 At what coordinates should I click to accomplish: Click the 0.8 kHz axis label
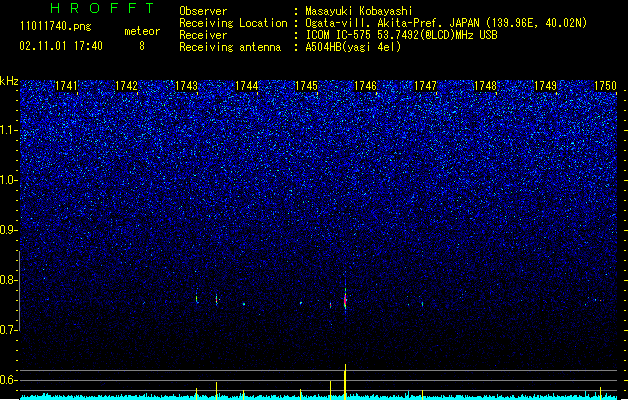tap(9, 280)
